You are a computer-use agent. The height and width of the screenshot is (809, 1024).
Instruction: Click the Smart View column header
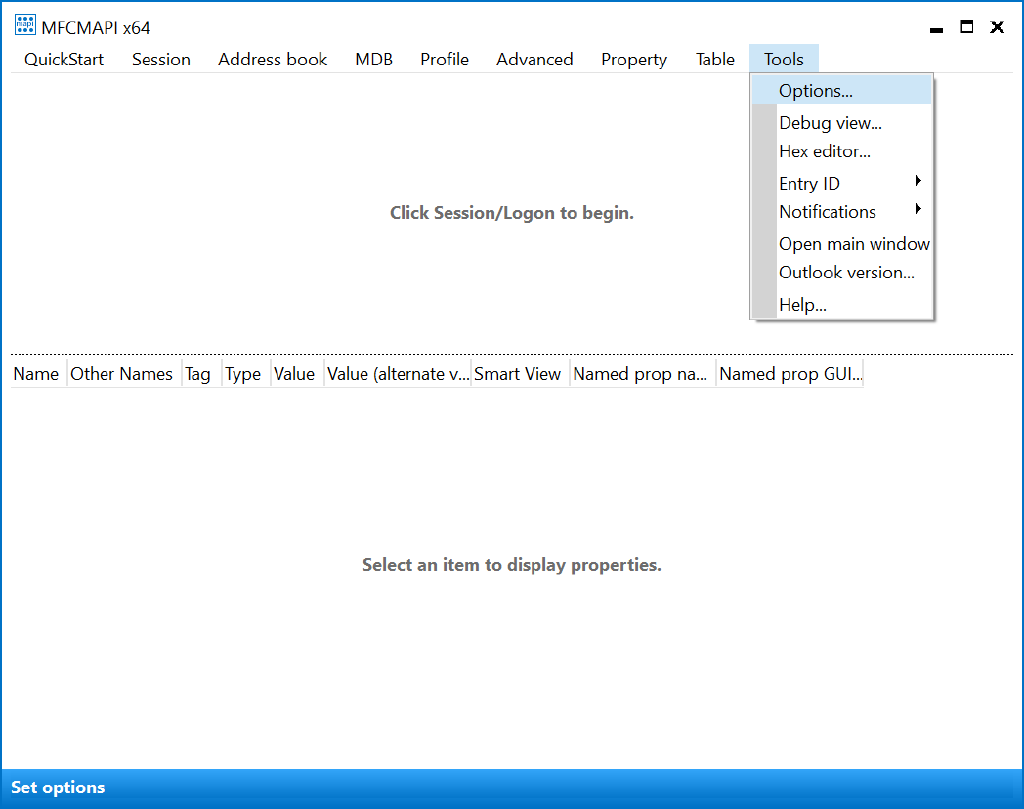[518, 373]
